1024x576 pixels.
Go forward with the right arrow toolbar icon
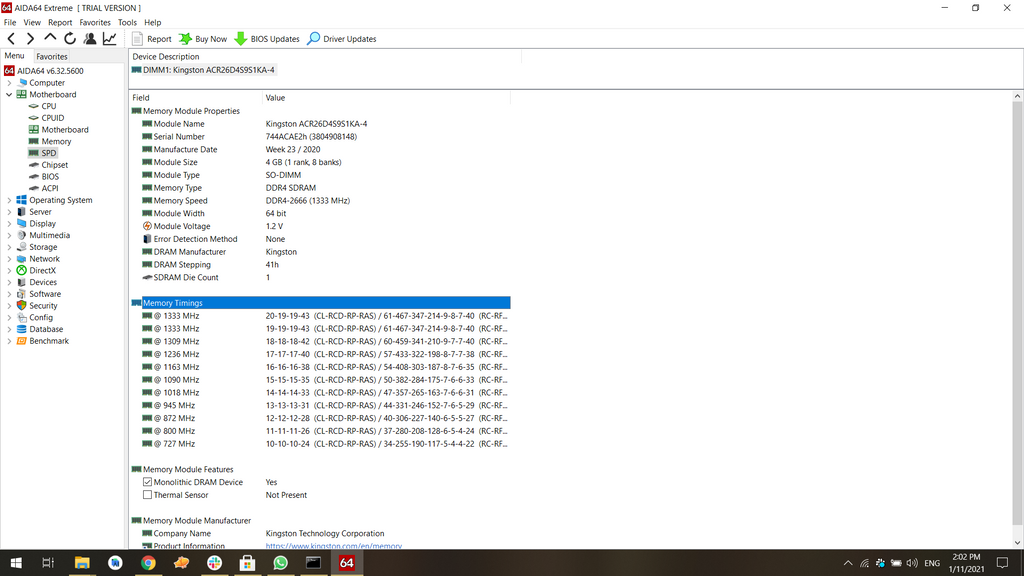click(30, 39)
